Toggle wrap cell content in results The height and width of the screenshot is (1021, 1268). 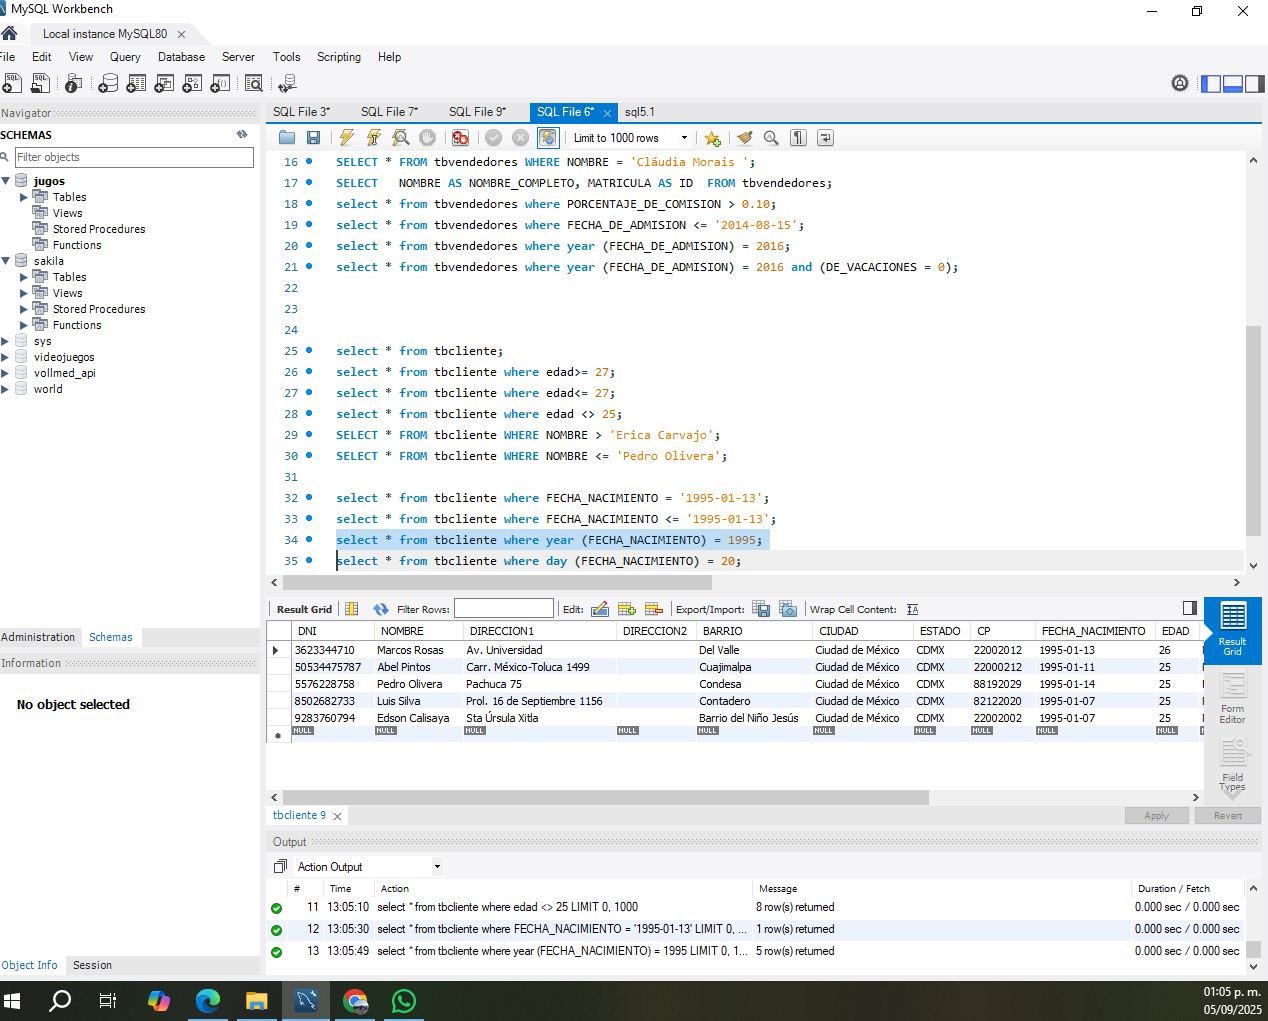[x=912, y=609]
